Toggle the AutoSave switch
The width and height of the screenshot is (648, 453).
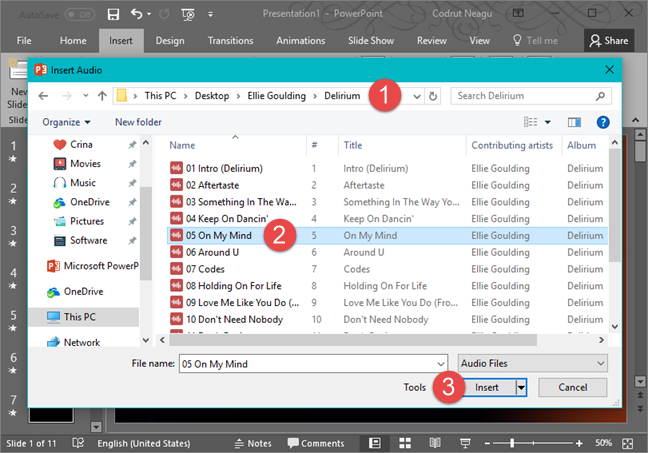[80, 14]
